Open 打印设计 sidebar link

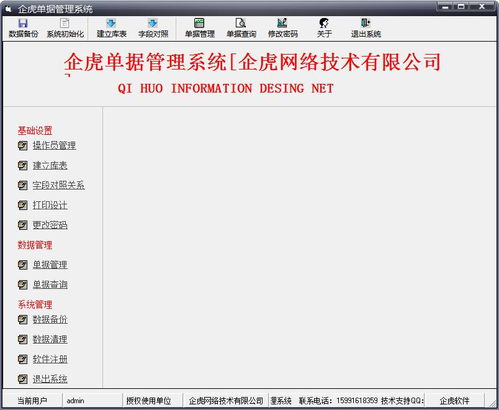50,205
